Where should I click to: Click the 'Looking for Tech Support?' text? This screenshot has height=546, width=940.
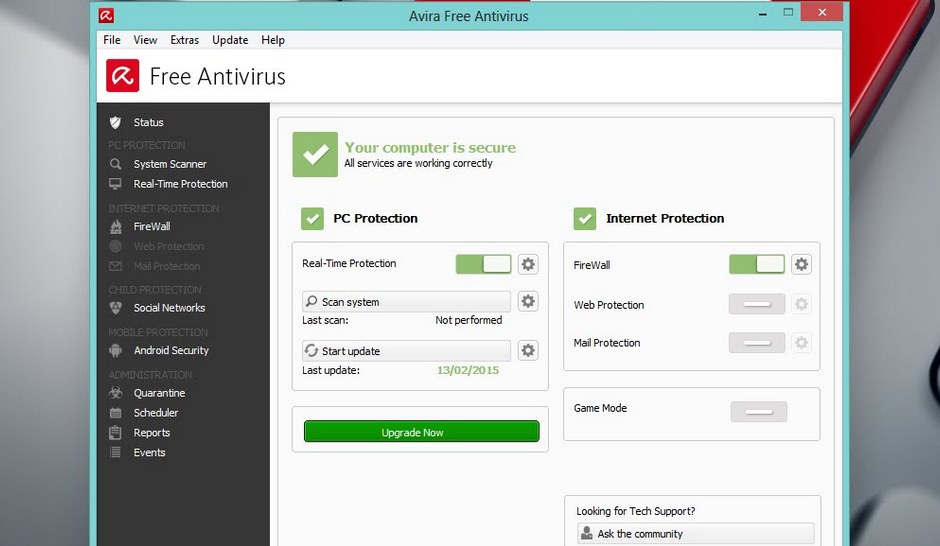[x=635, y=511]
